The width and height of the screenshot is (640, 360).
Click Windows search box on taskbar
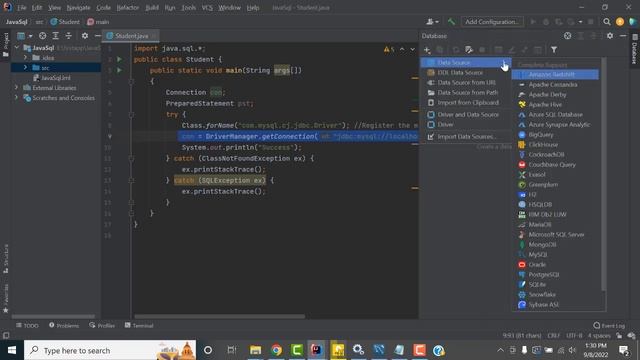110,350
